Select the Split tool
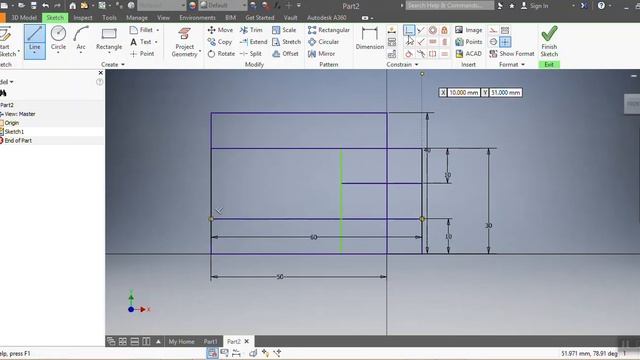Screen dimensions: 640x360 coord(251,53)
